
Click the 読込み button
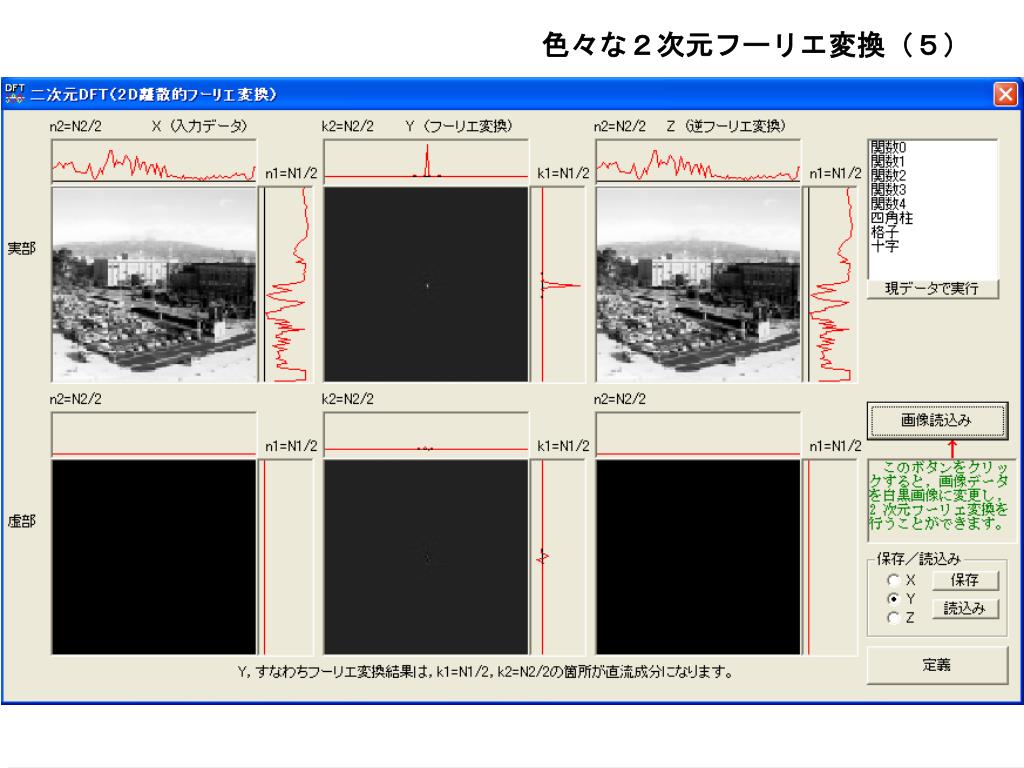coord(965,609)
